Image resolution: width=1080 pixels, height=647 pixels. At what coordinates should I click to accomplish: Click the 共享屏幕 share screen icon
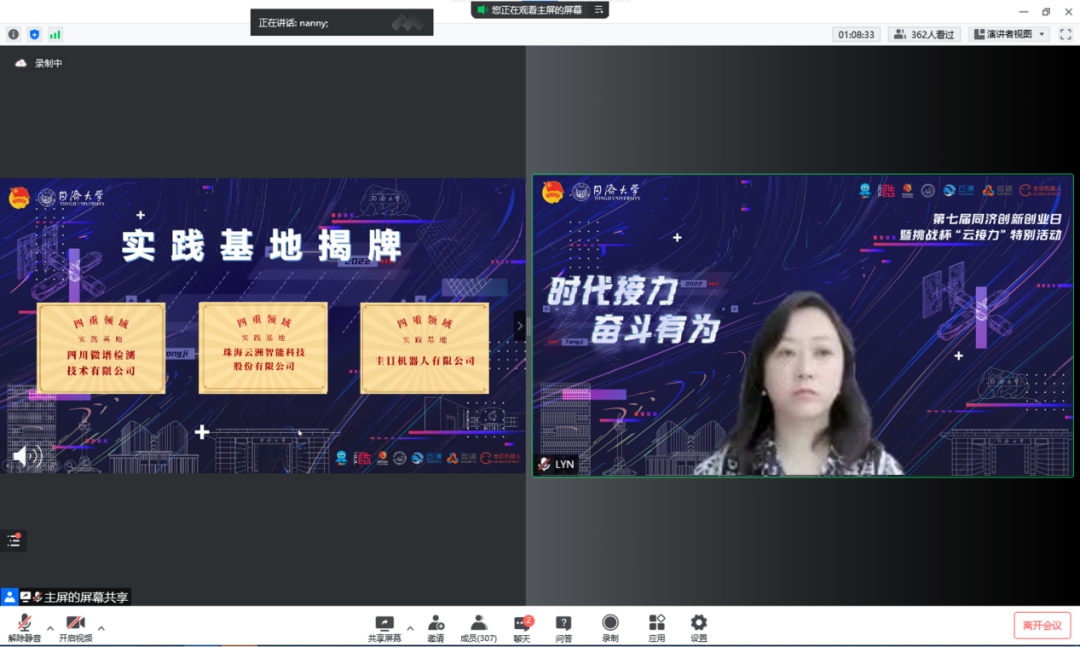(384, 627)
